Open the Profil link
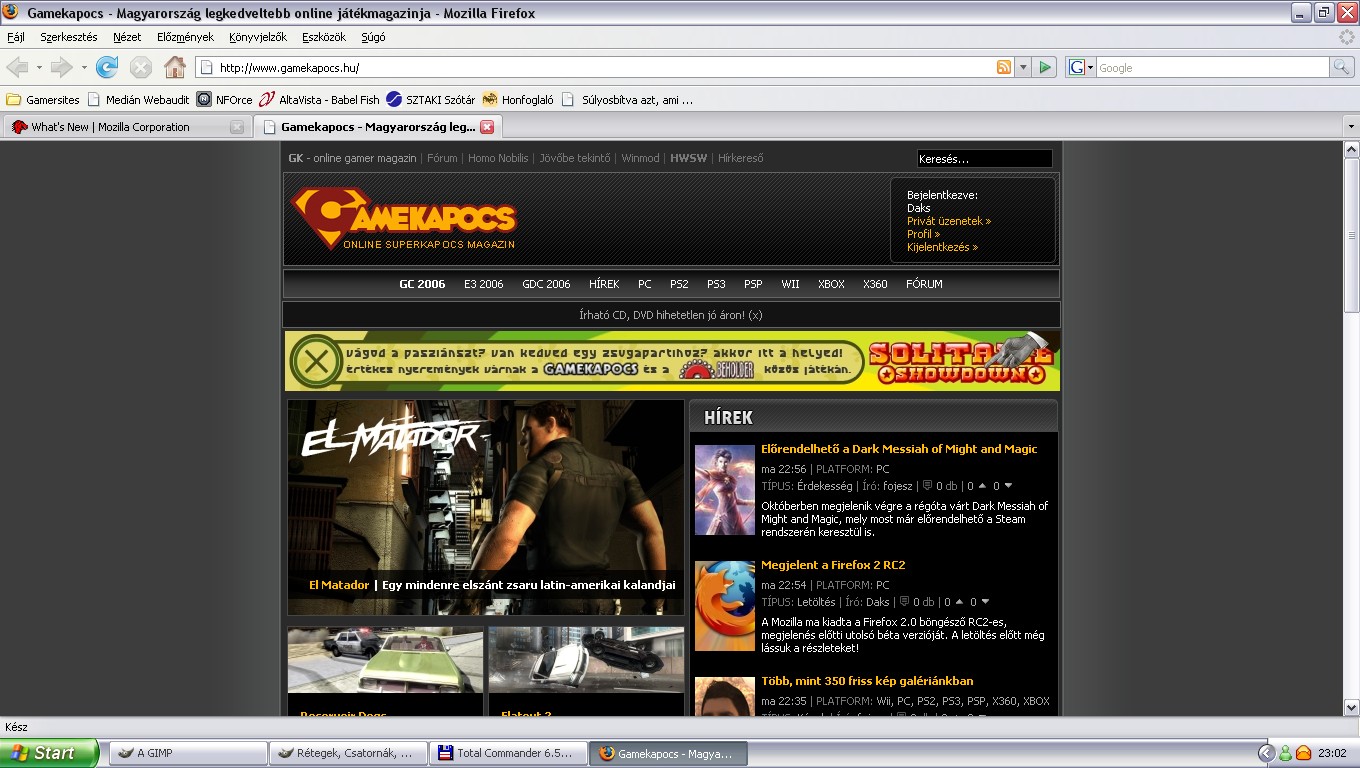 (924, 234)
